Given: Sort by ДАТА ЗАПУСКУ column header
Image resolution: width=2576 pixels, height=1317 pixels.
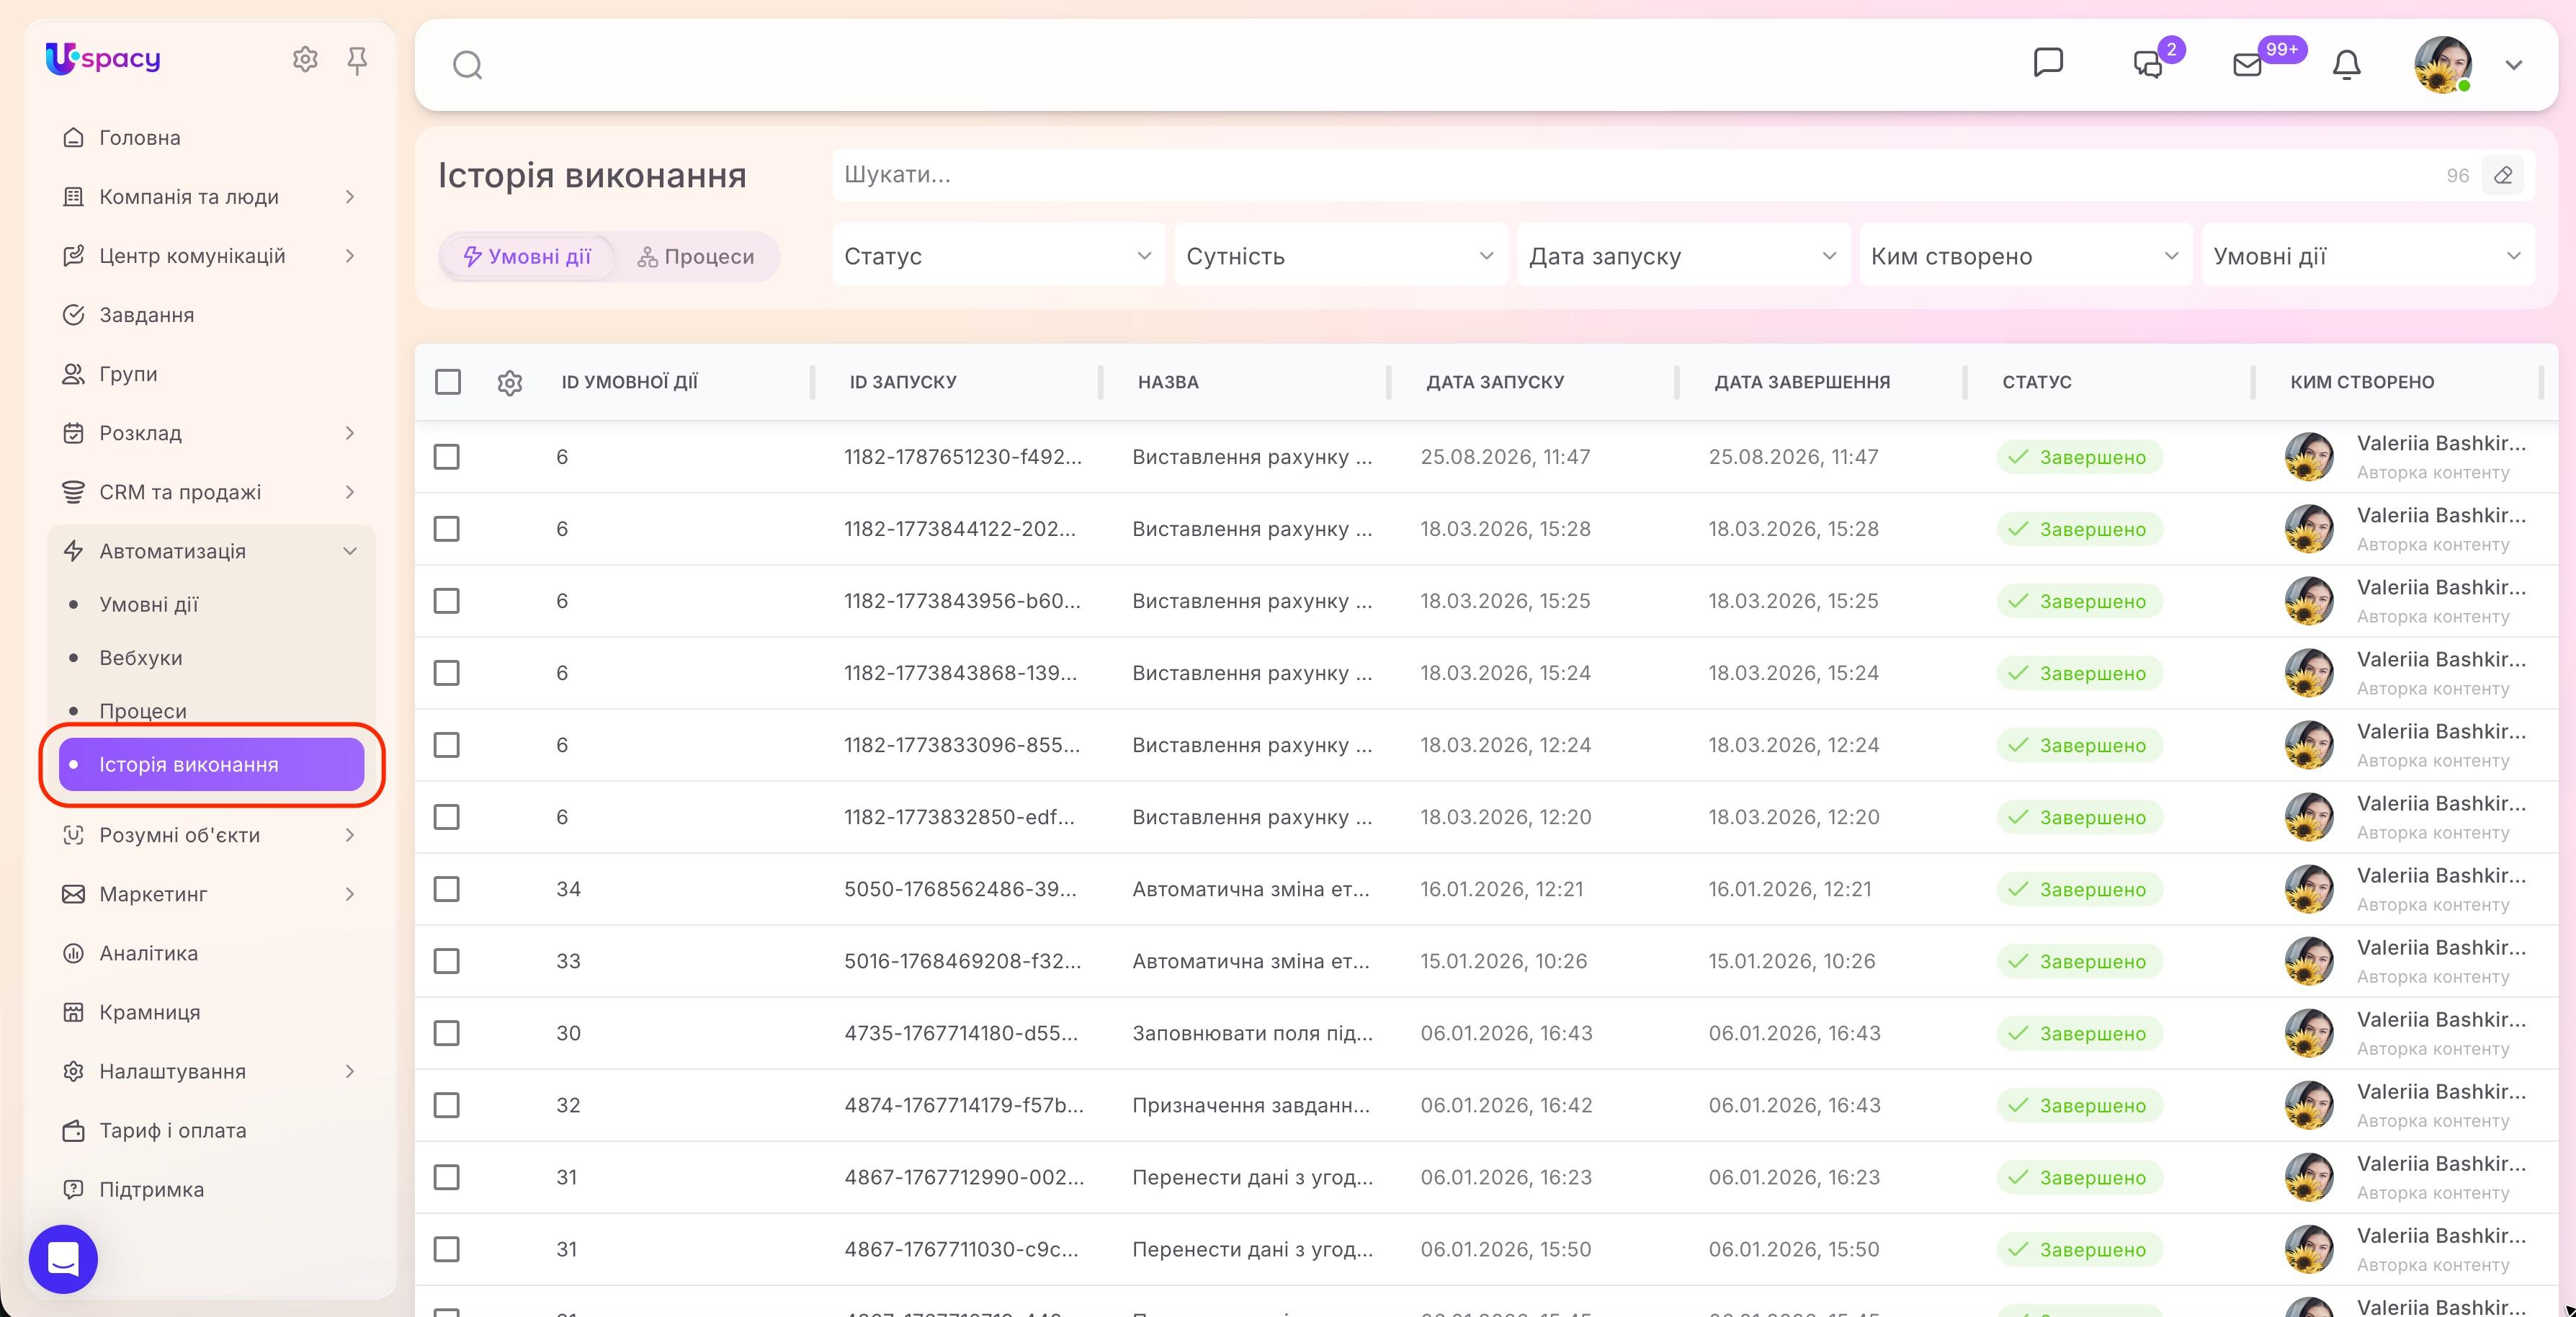Looking at the screenshot, I should pyautogui.click(x=1495, y=382).
